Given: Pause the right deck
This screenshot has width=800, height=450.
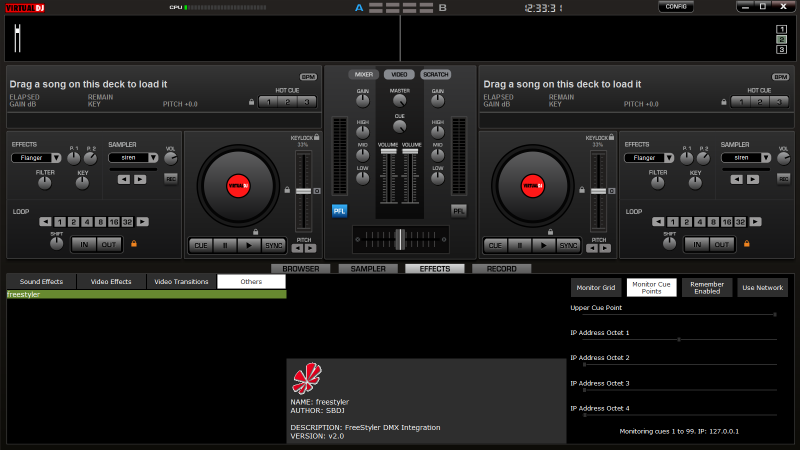Looking at the screenshot, I should [x=520, y=245].
